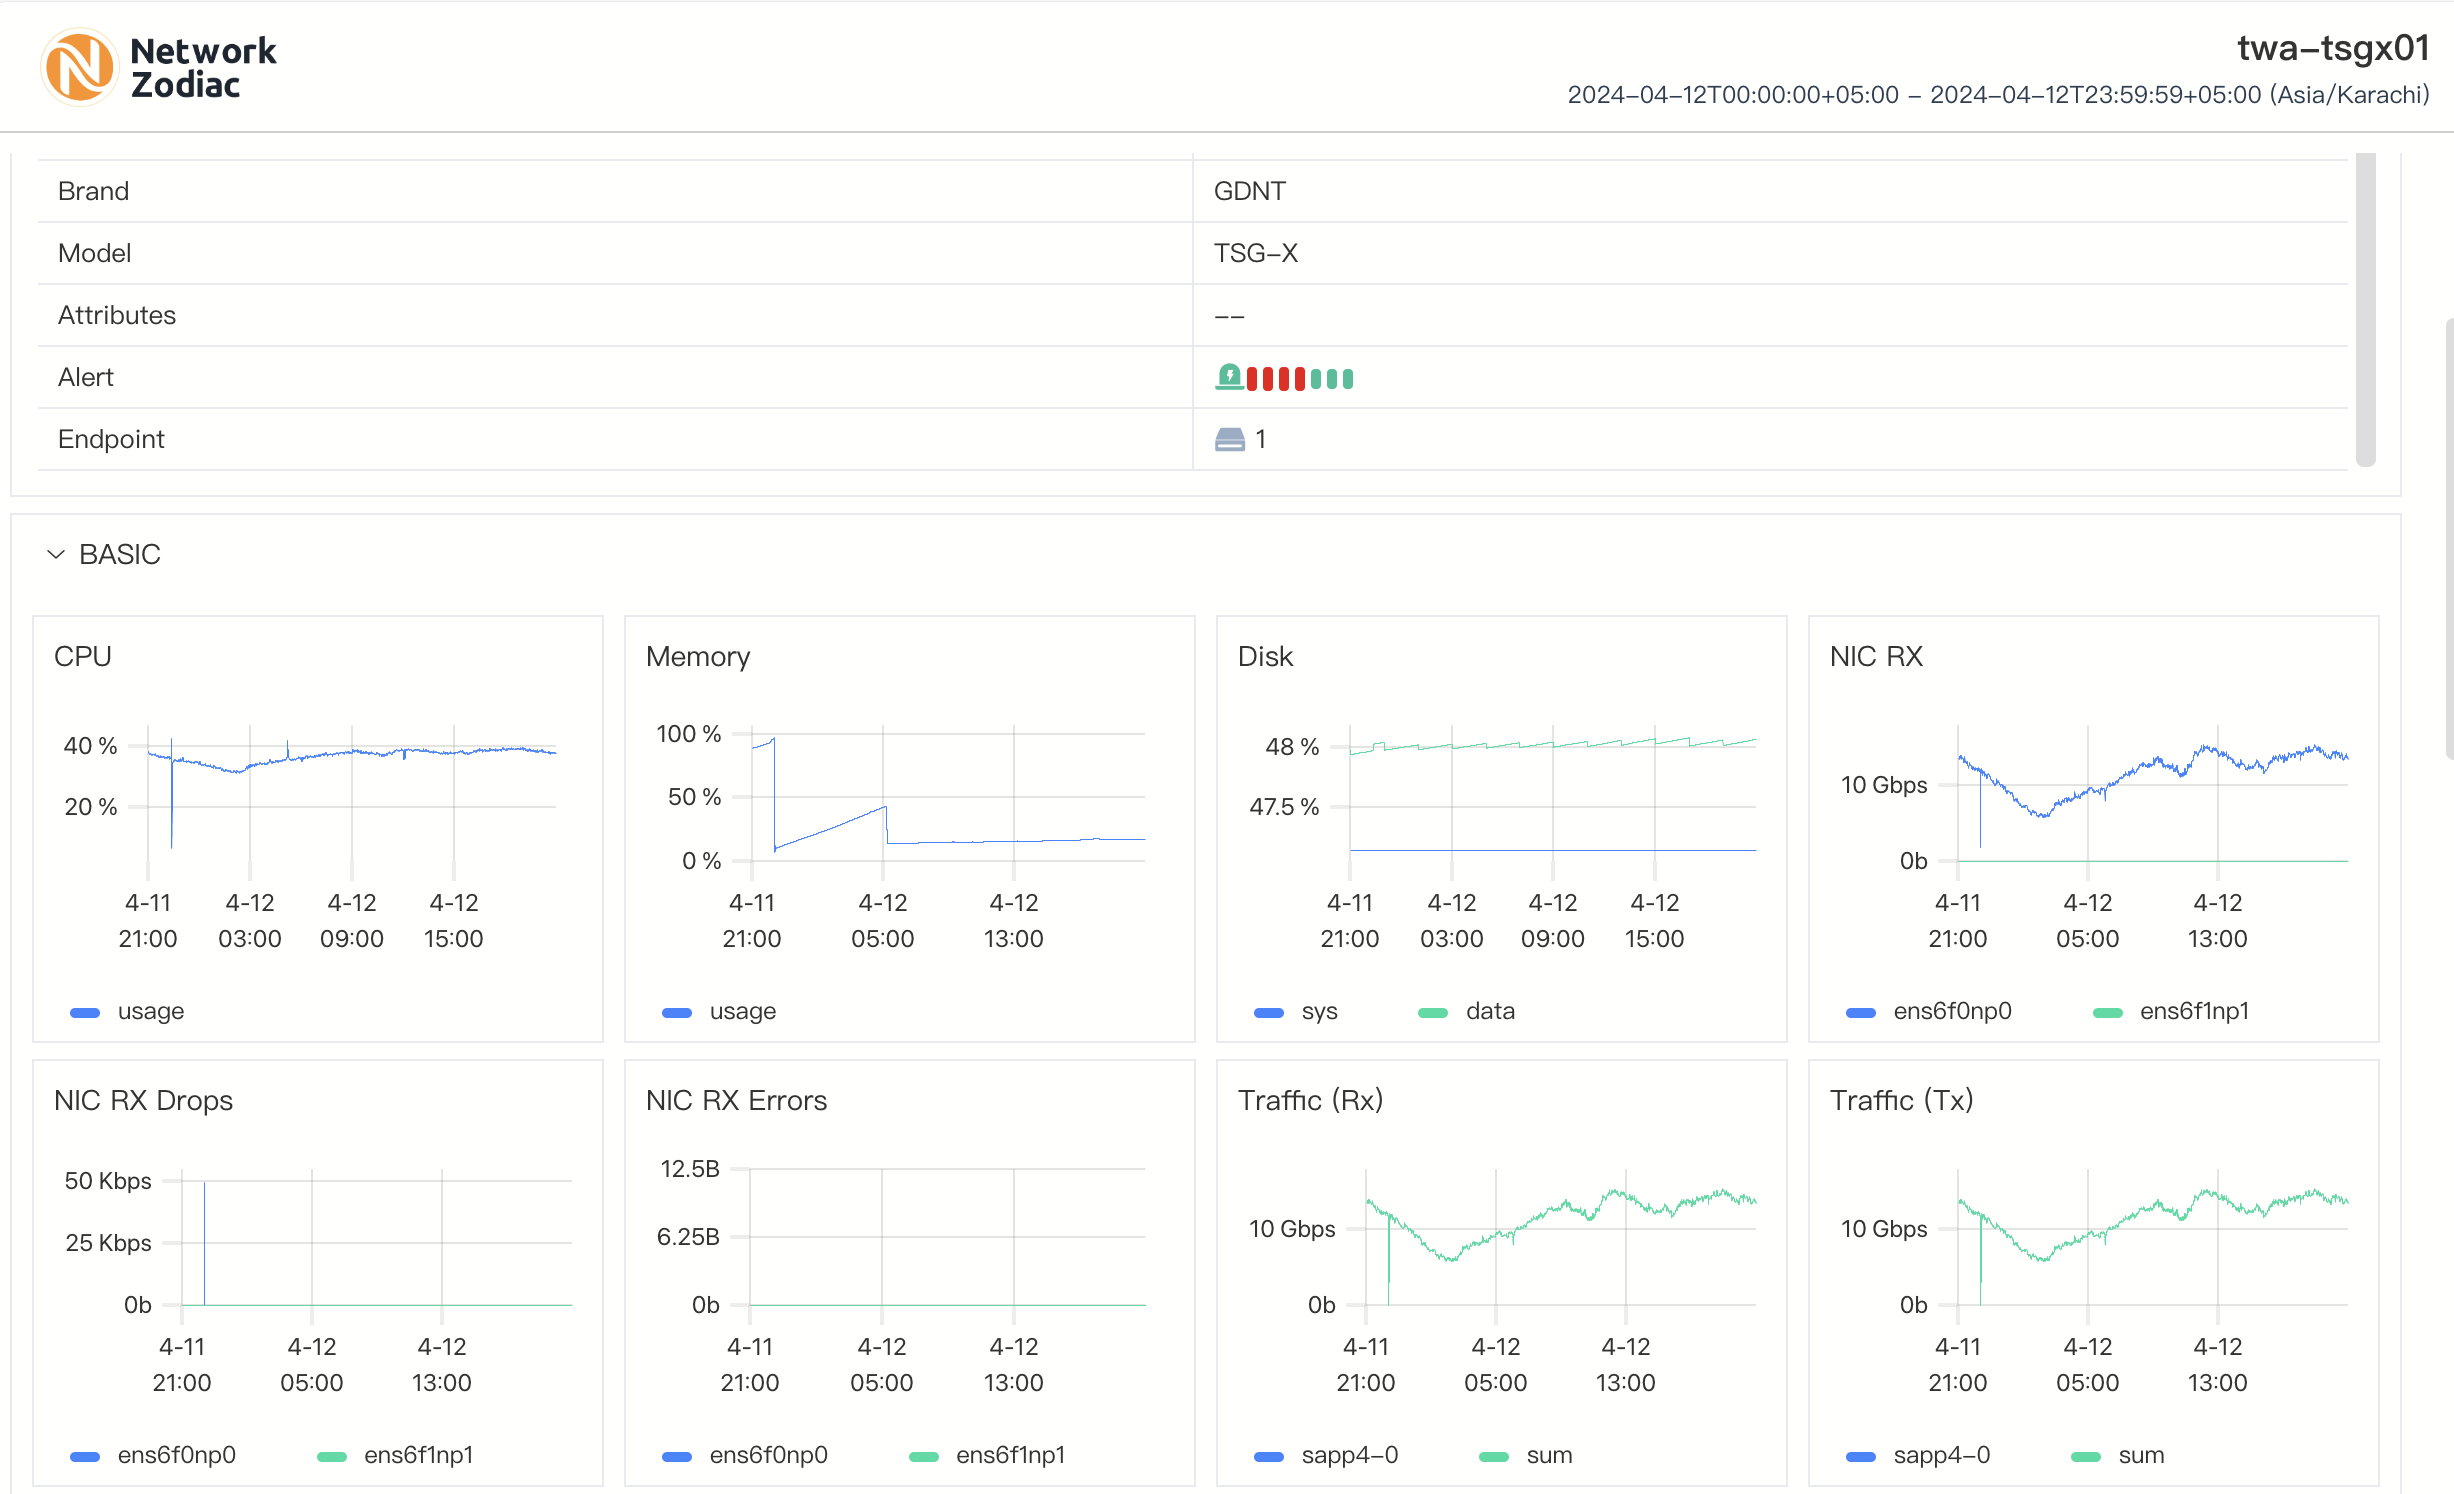Toggle usage series in Memory legend
The image size is (2454, 1494).
click(x=742, y=1011)
